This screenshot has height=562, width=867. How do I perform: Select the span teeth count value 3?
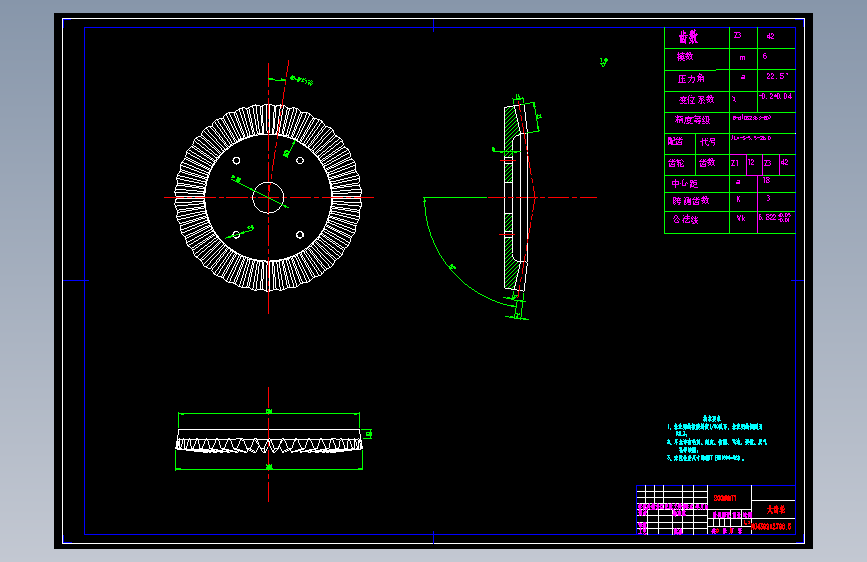point(768,198)
